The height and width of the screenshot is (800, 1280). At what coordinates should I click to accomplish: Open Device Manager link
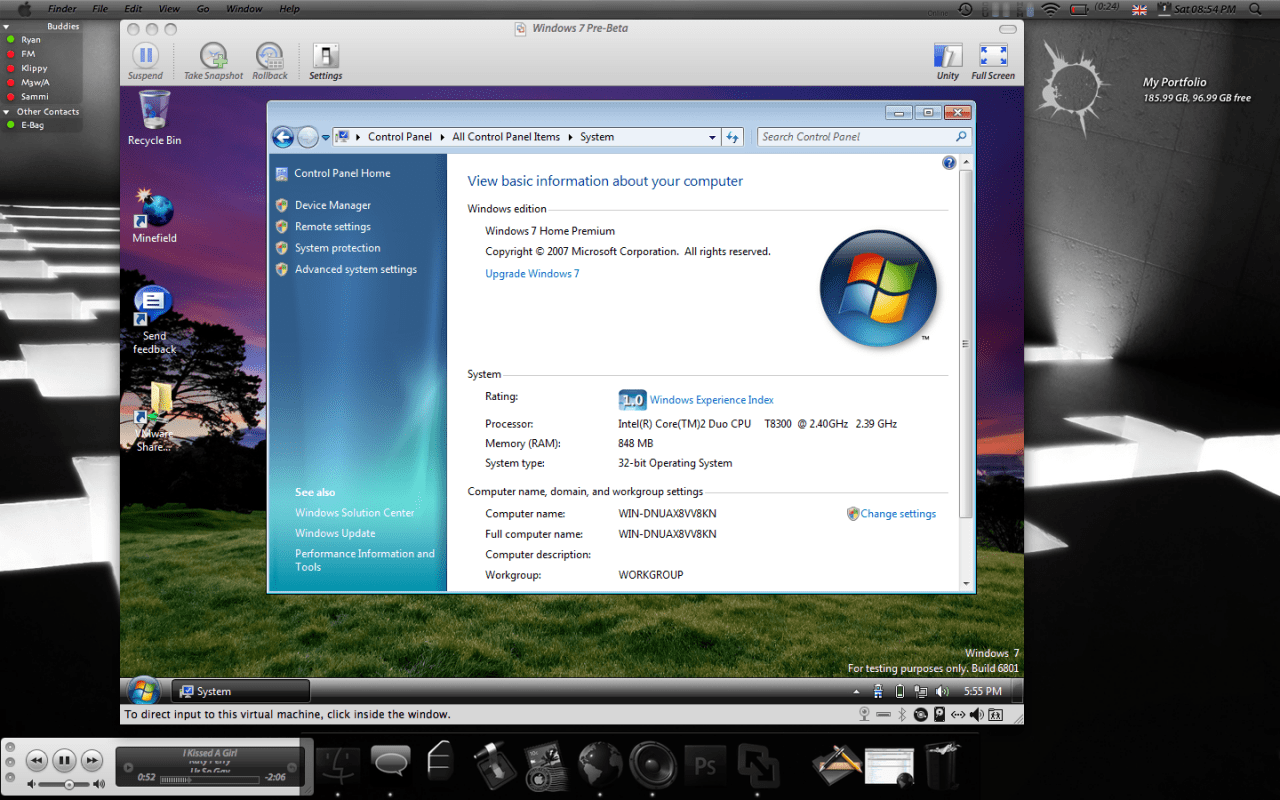pyautogui.click(x=333, y=205)
